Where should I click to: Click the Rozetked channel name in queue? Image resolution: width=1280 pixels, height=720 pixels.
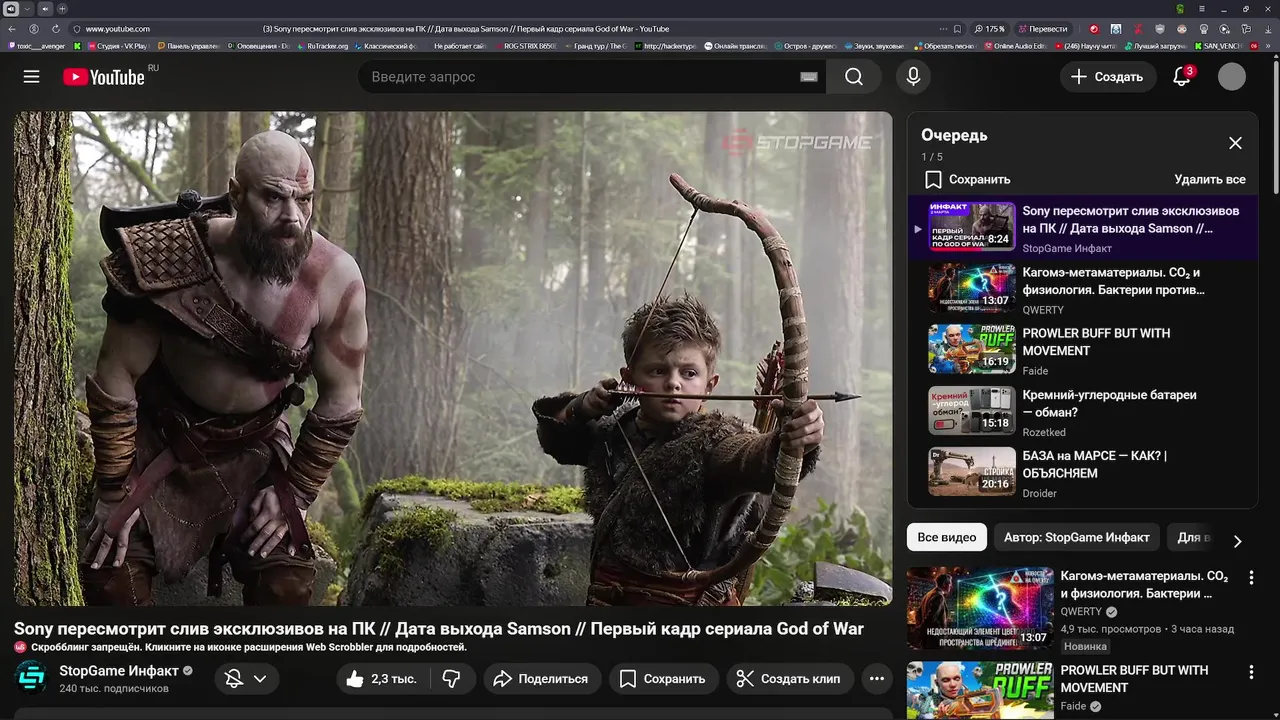(x=1044, y=432)
